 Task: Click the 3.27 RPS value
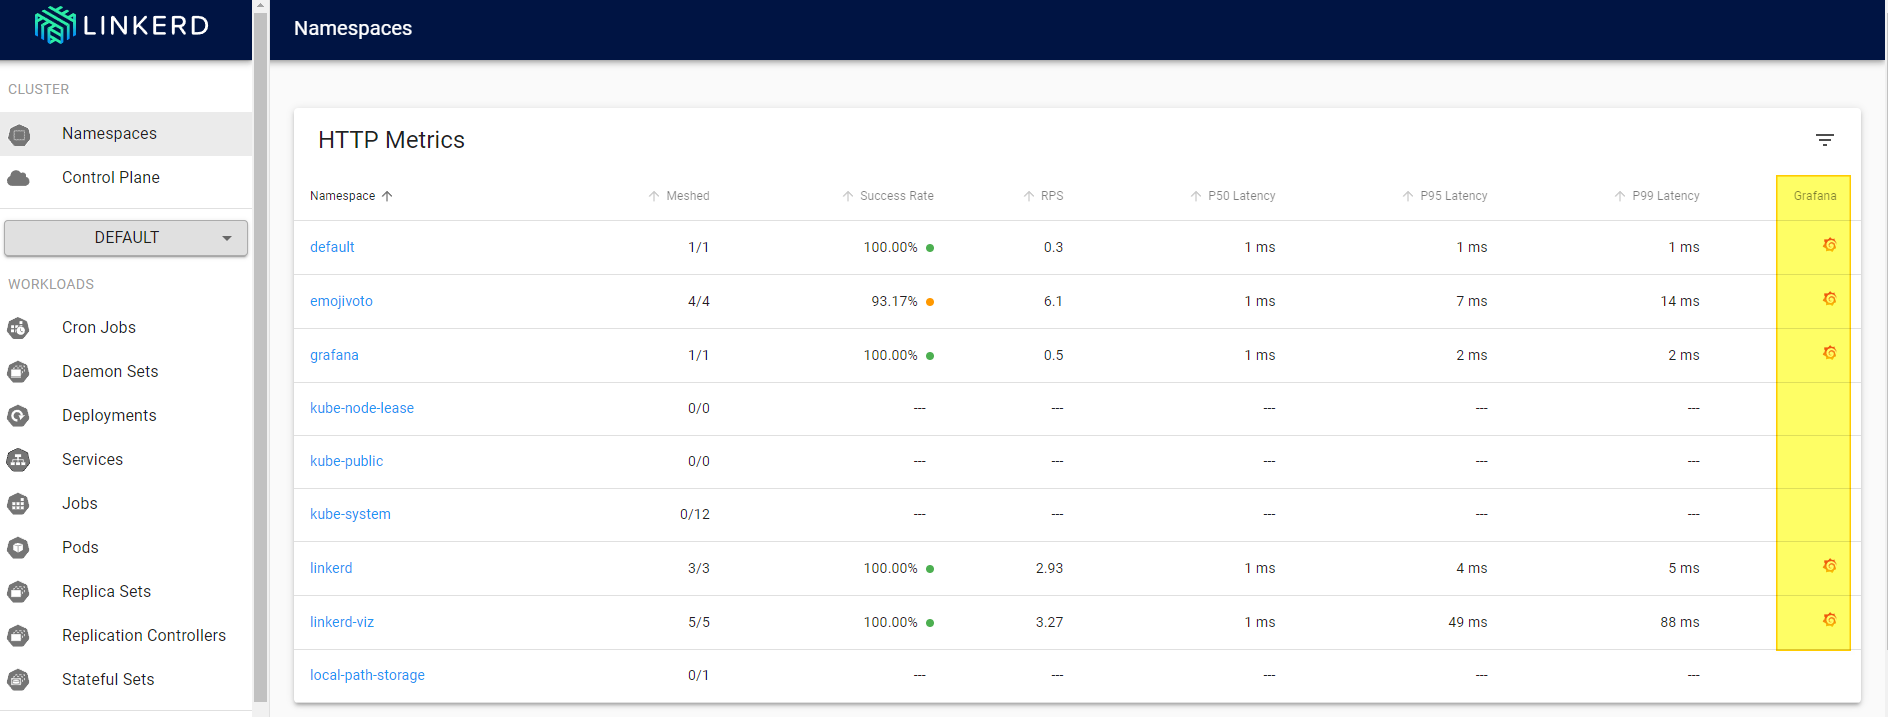tap(1049, 622)
